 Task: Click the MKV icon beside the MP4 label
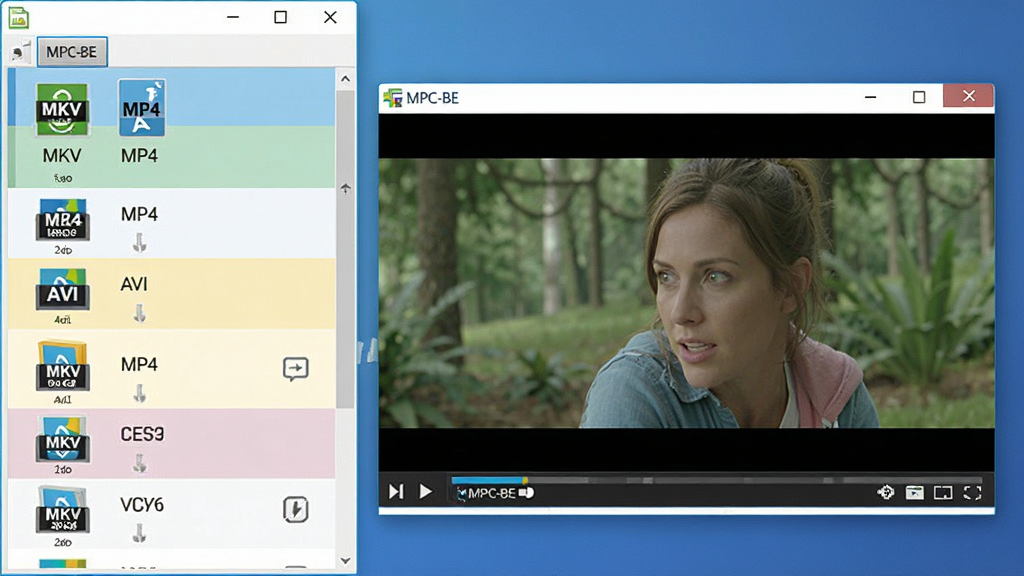click(62, 366)
